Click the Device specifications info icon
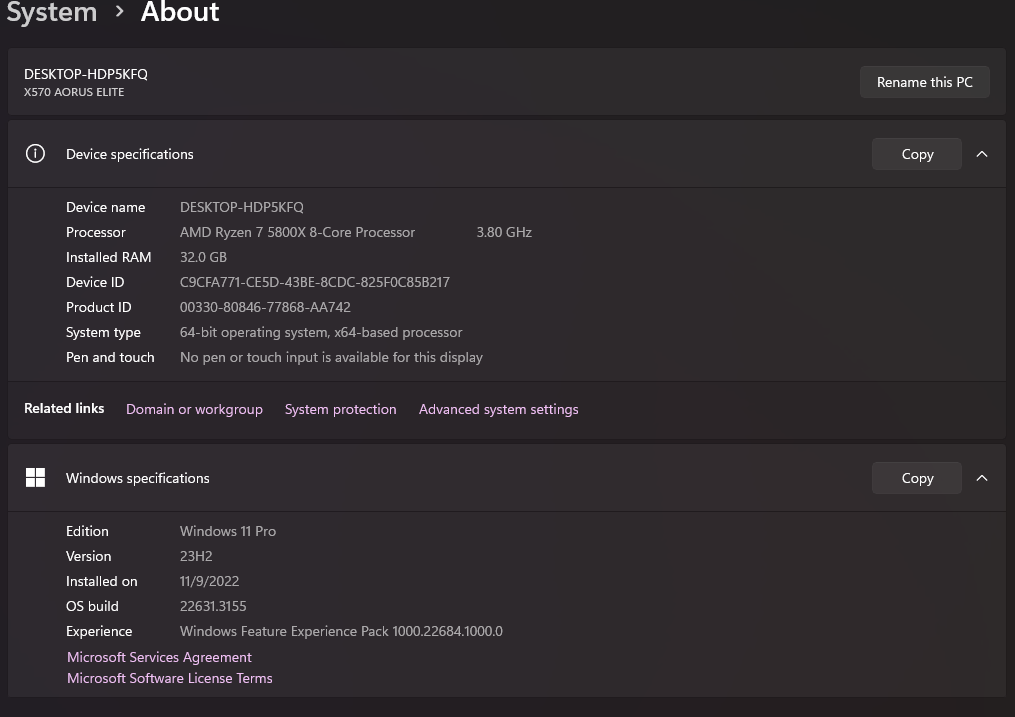This screenshot has width=1015, height=717. pos(35,153)
